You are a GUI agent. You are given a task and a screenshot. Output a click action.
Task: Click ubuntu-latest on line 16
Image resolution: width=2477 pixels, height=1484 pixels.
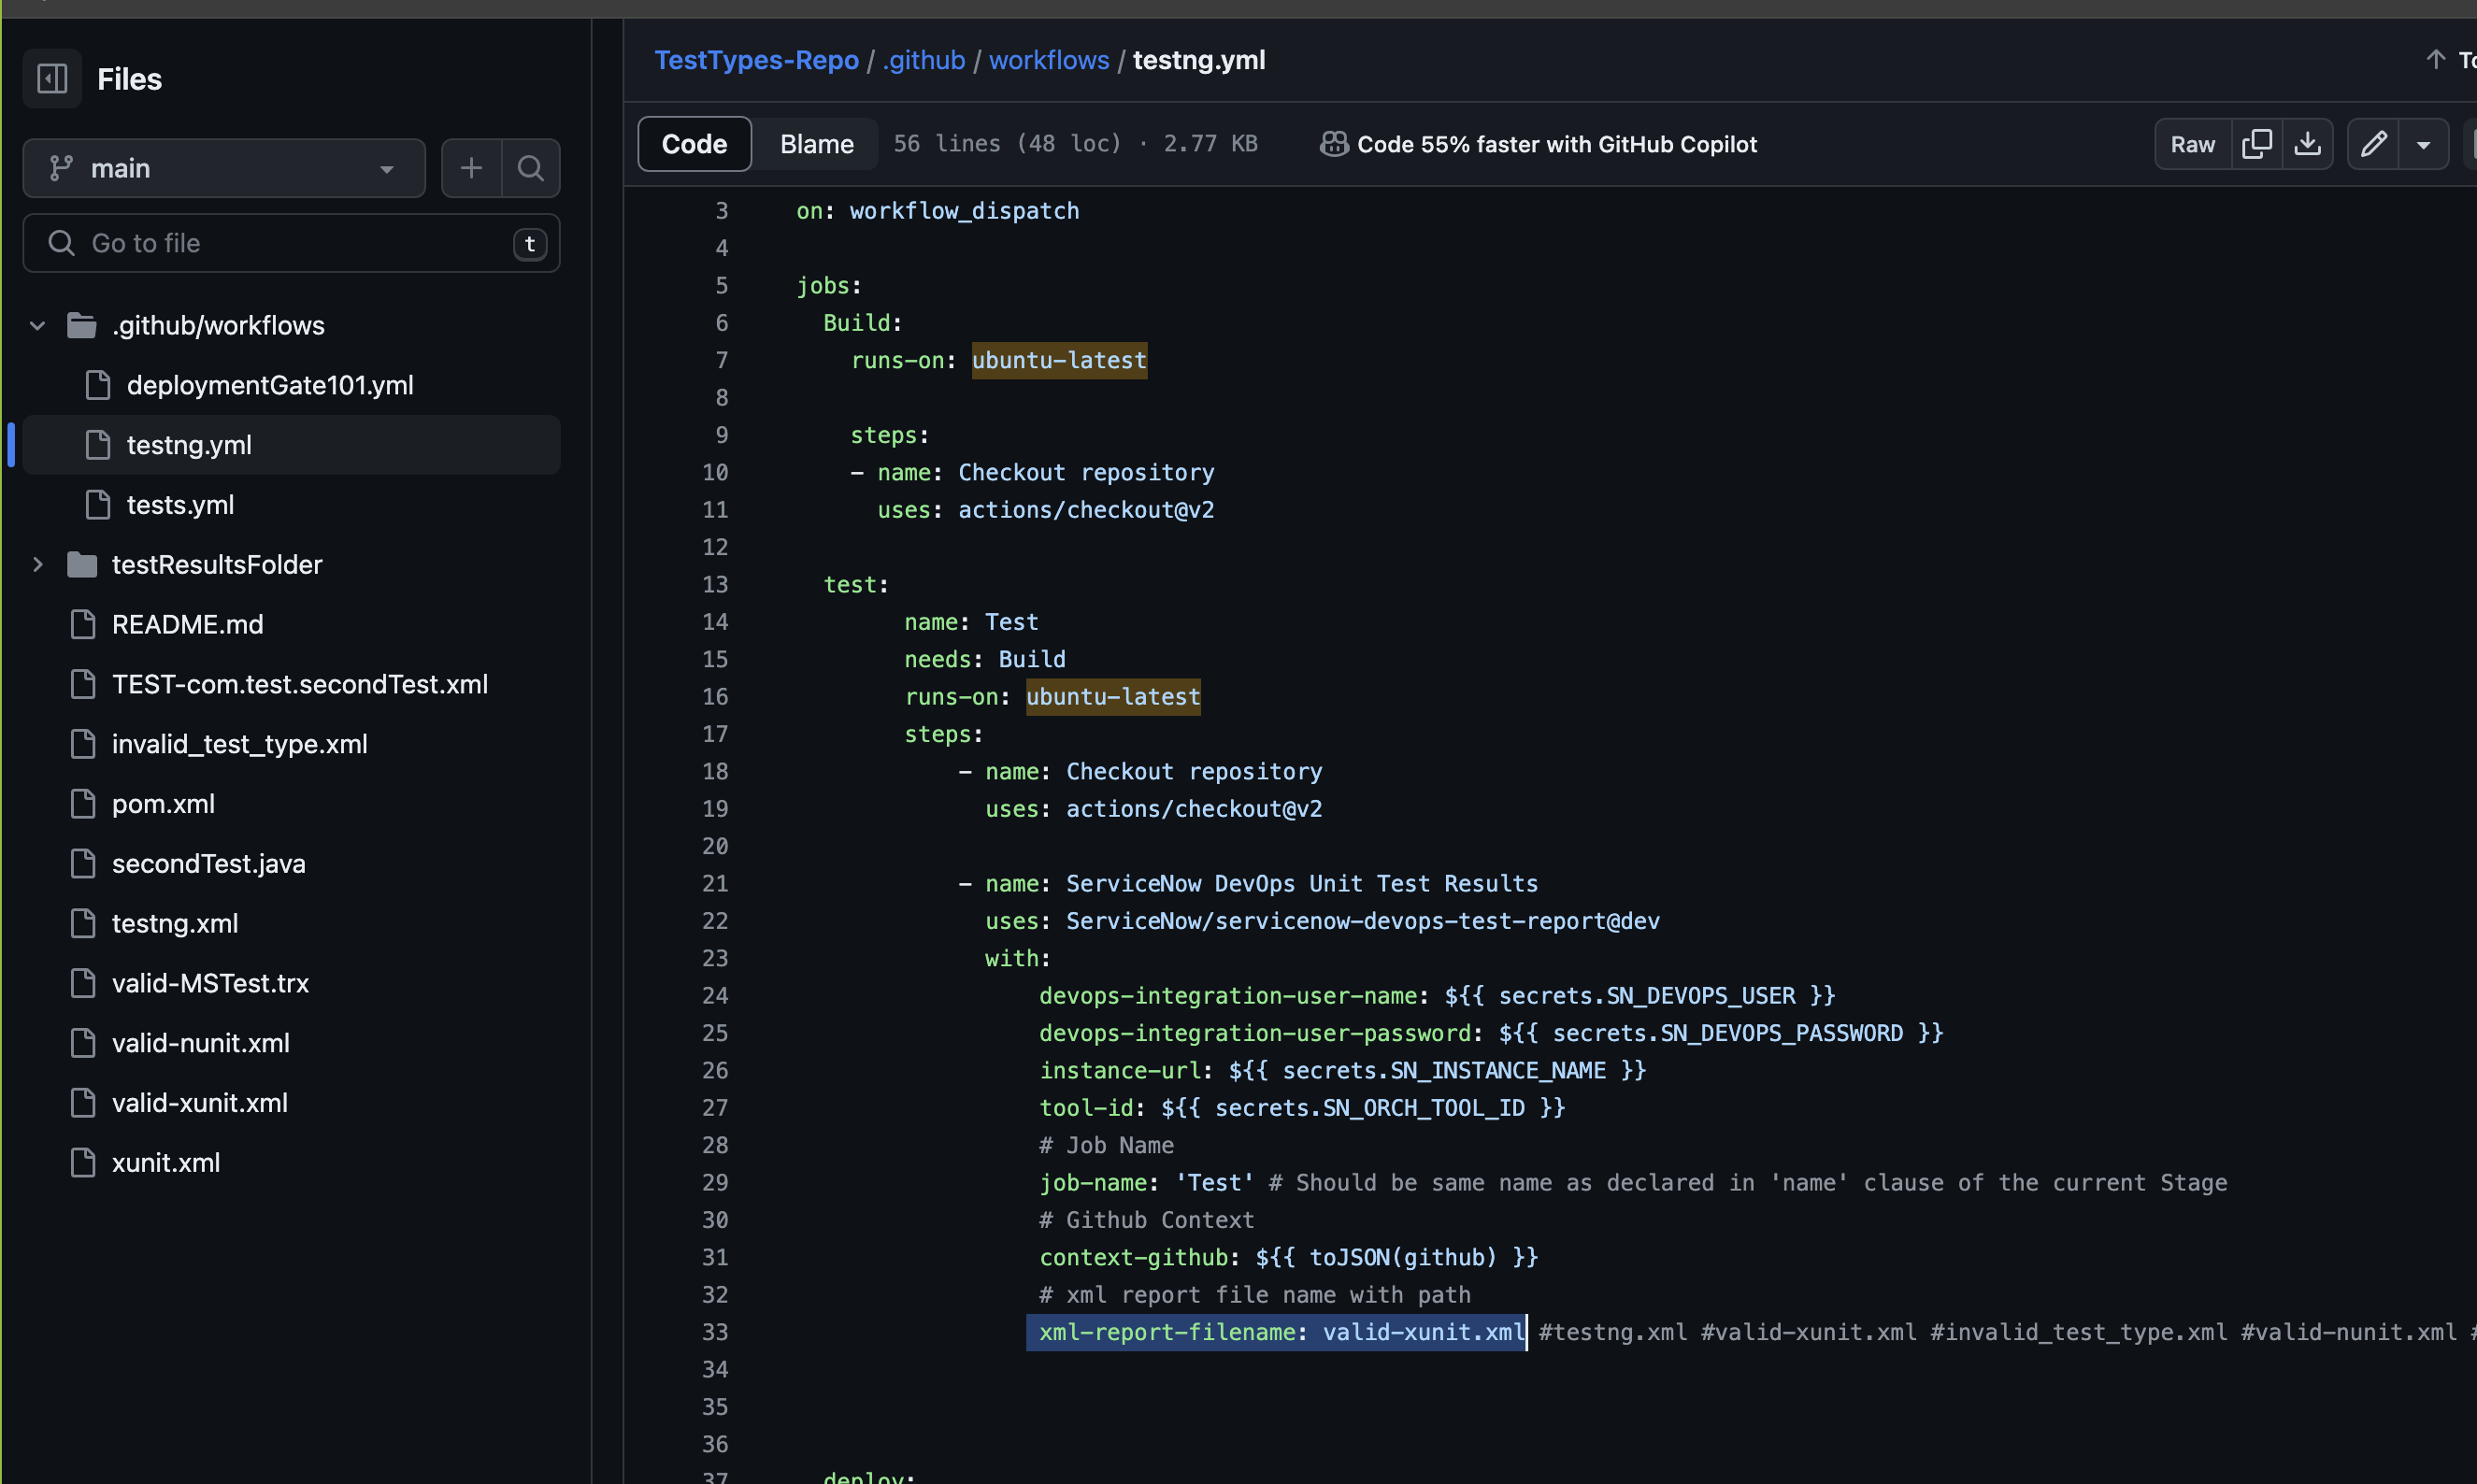[1113, 696]
